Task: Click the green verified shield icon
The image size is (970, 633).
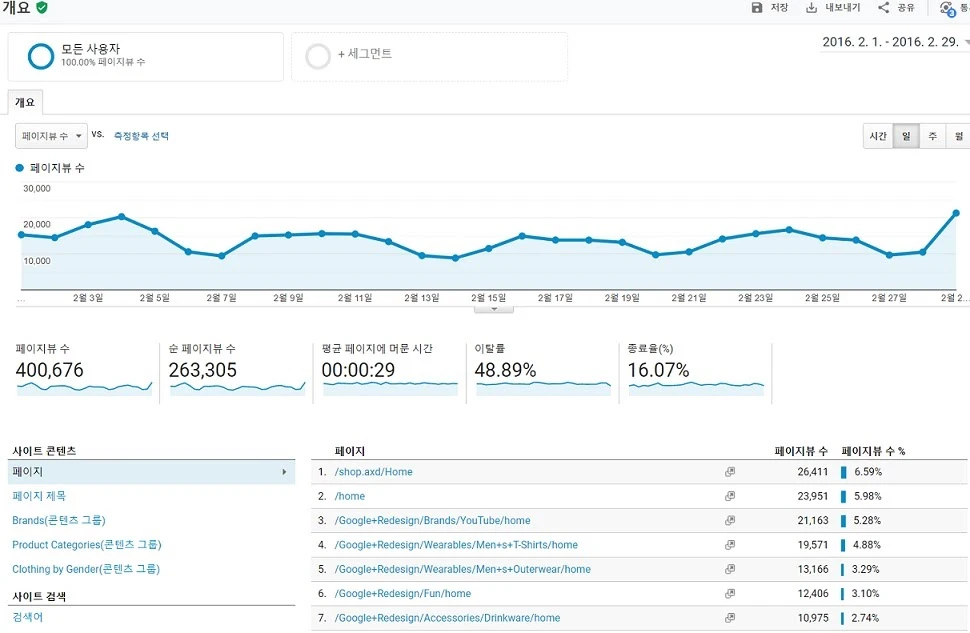Action: click(x=41, y=7)
